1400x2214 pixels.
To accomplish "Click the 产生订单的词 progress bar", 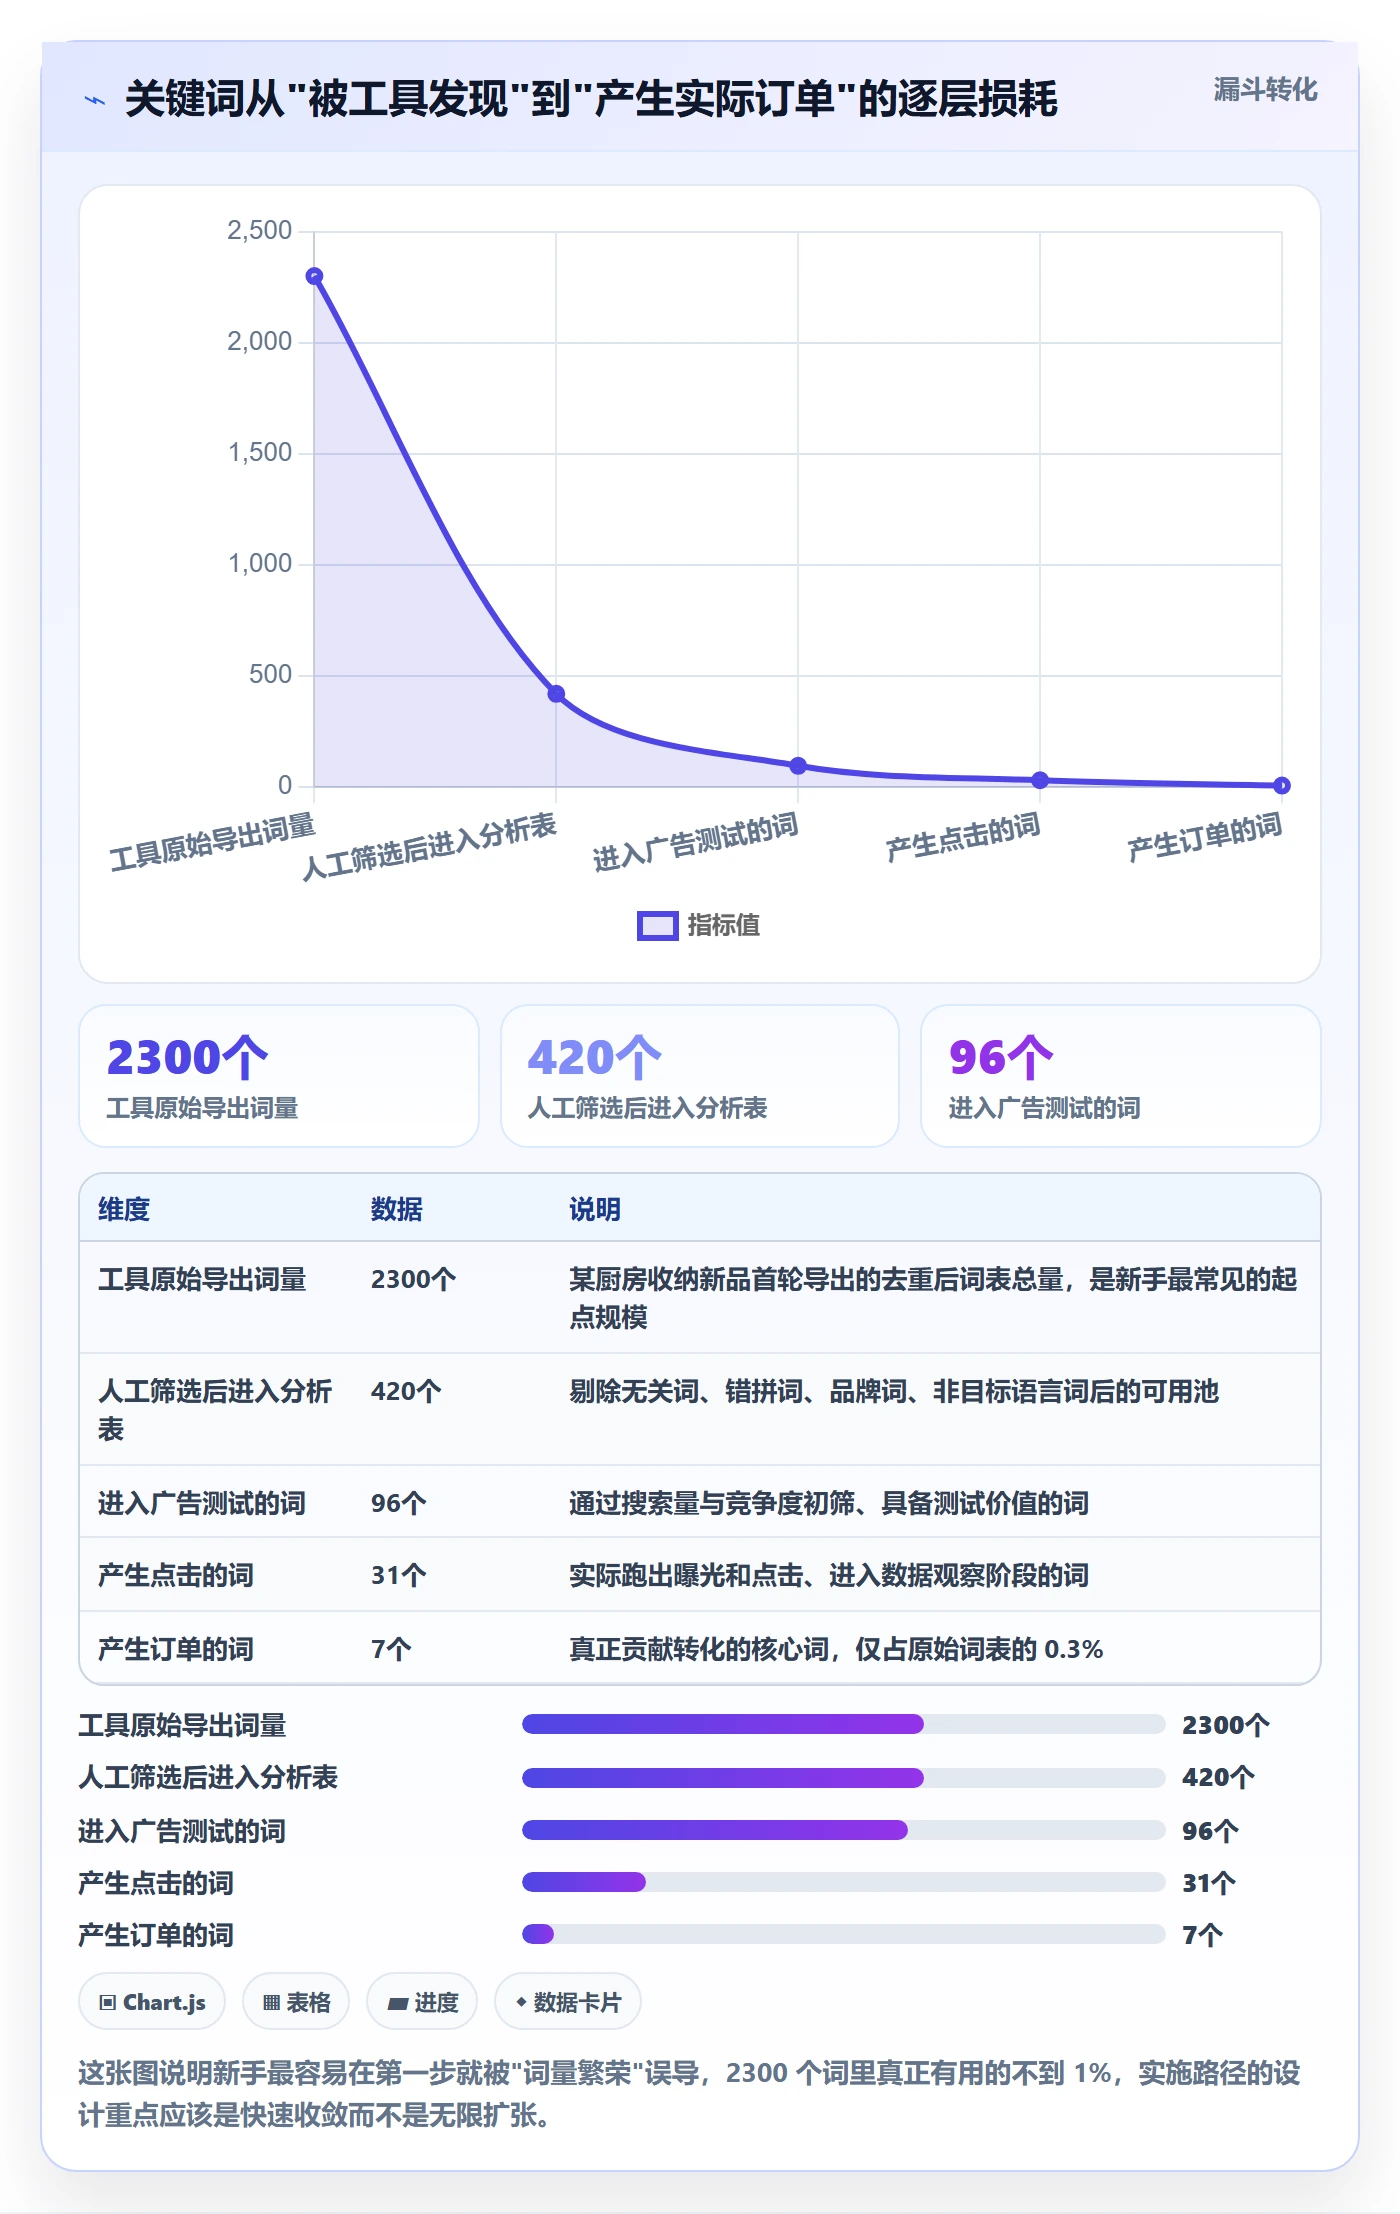I will 844,1934.
